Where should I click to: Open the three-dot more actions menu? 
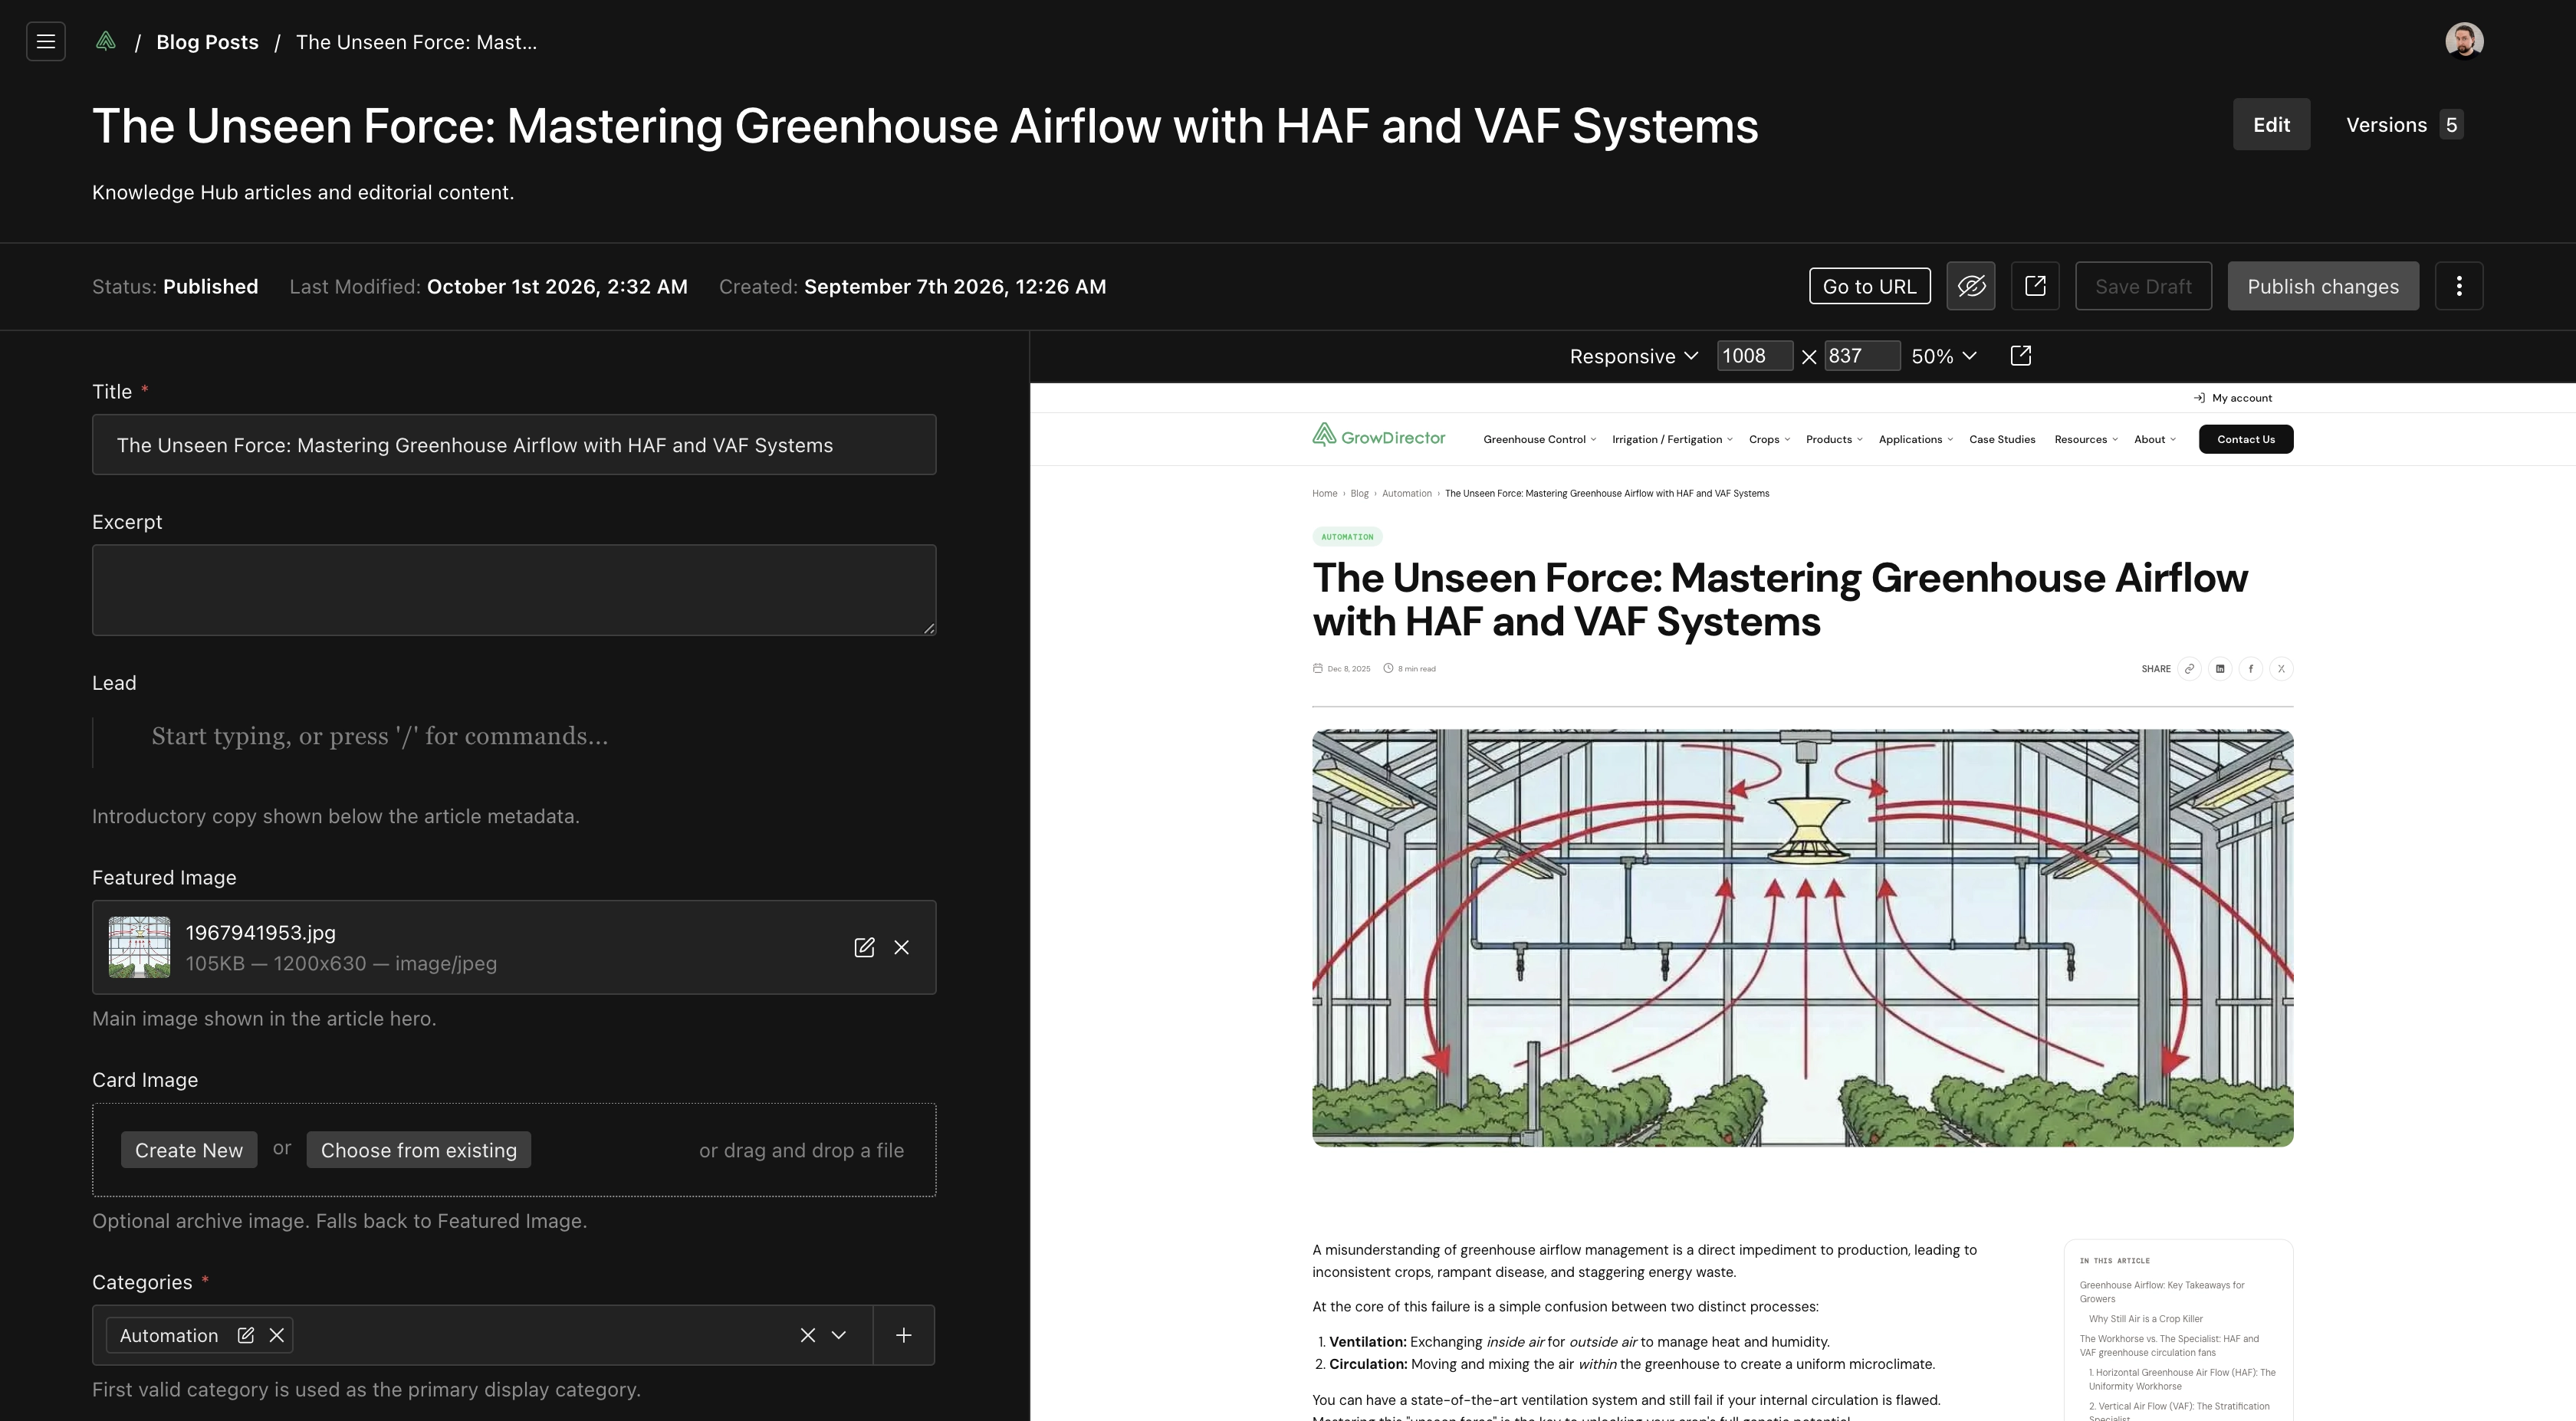(2459, 286)
